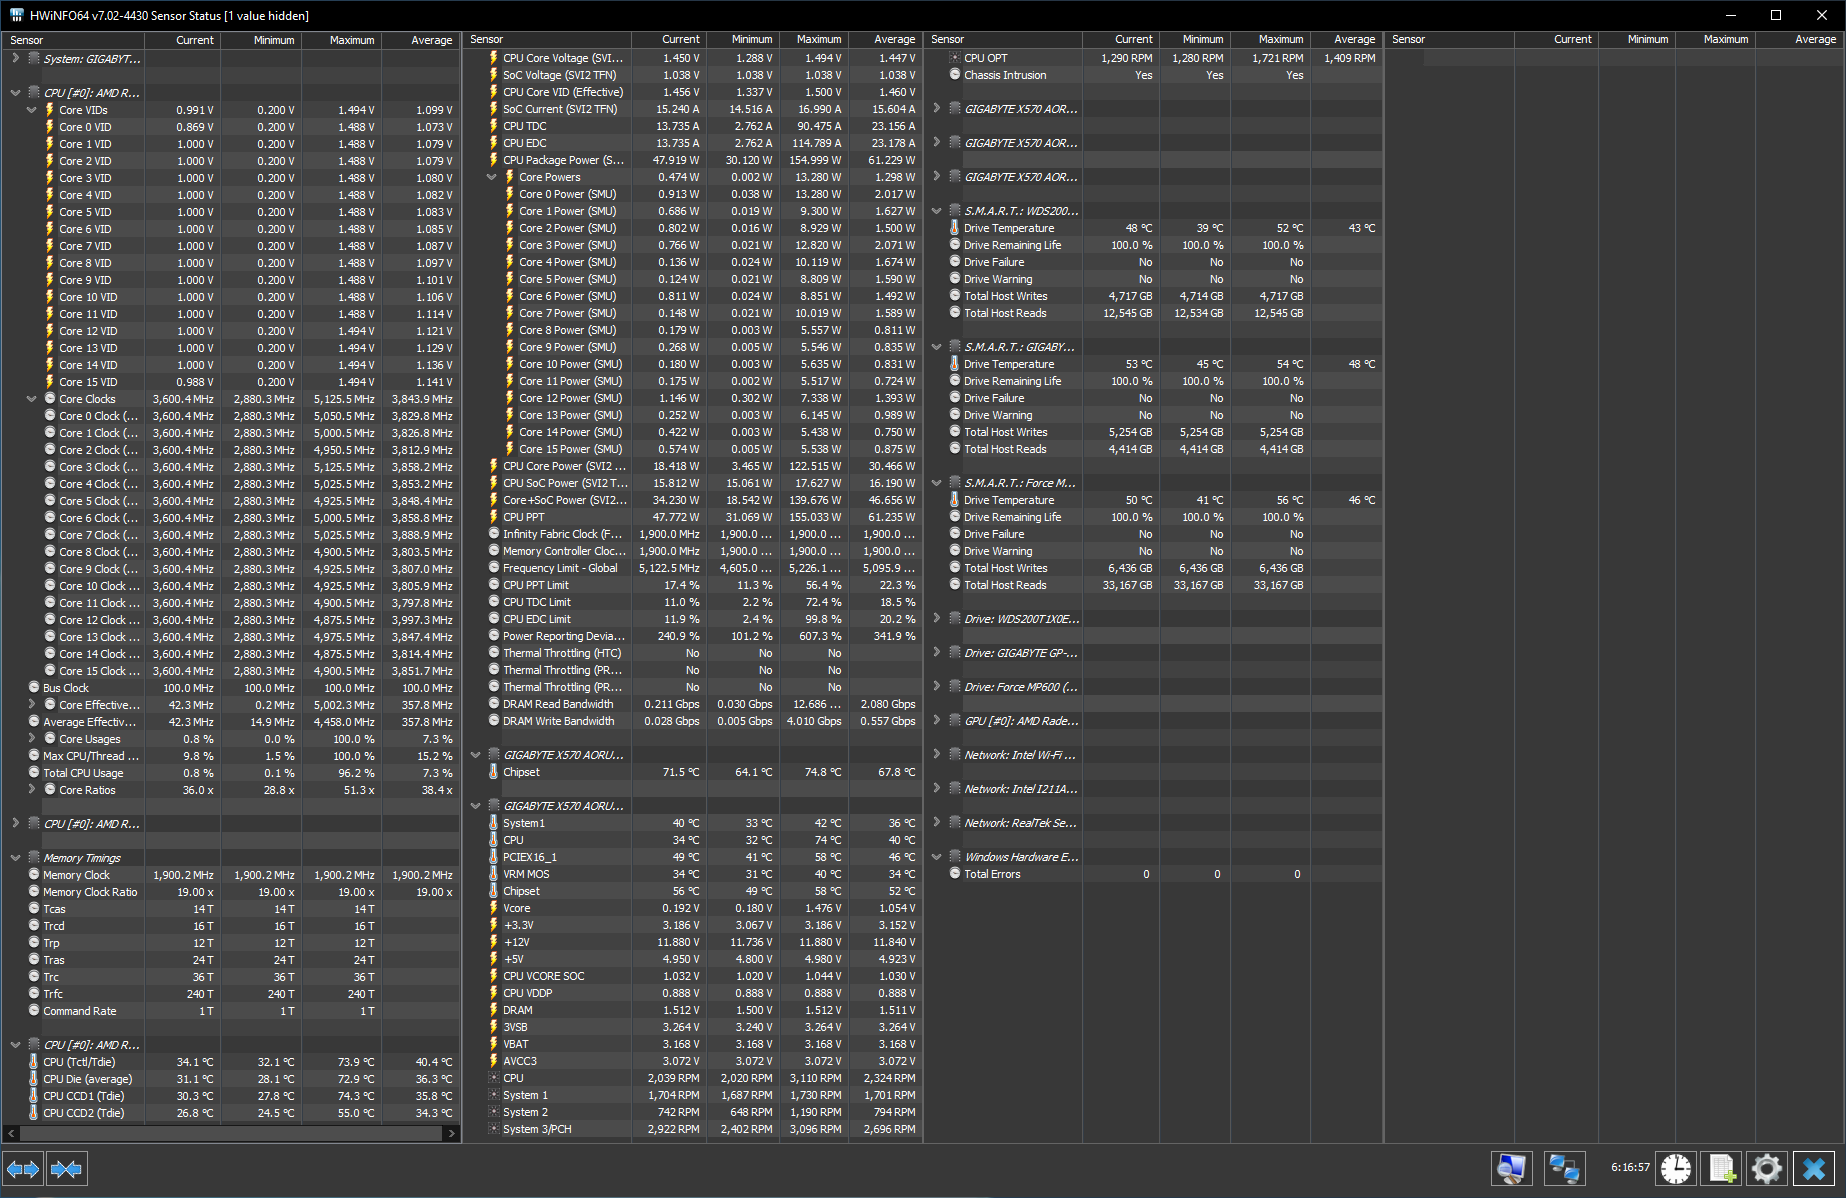Select the Frequency Limit - Global row

tap(701, 568)
